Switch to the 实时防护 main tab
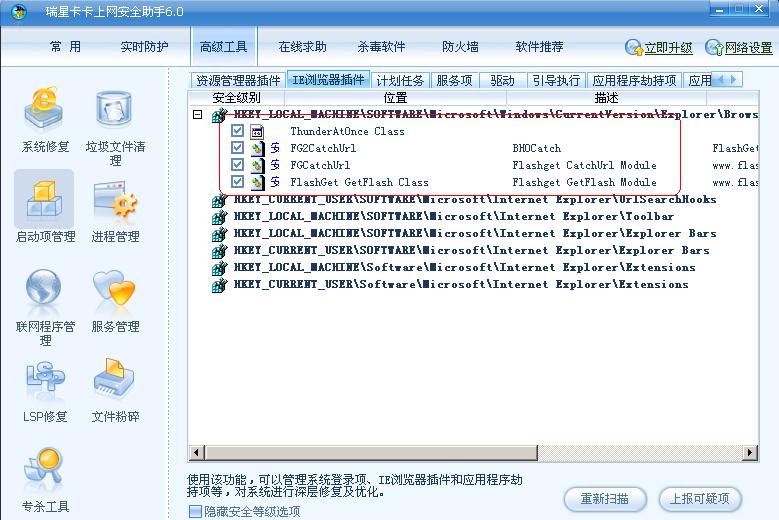 144,47
